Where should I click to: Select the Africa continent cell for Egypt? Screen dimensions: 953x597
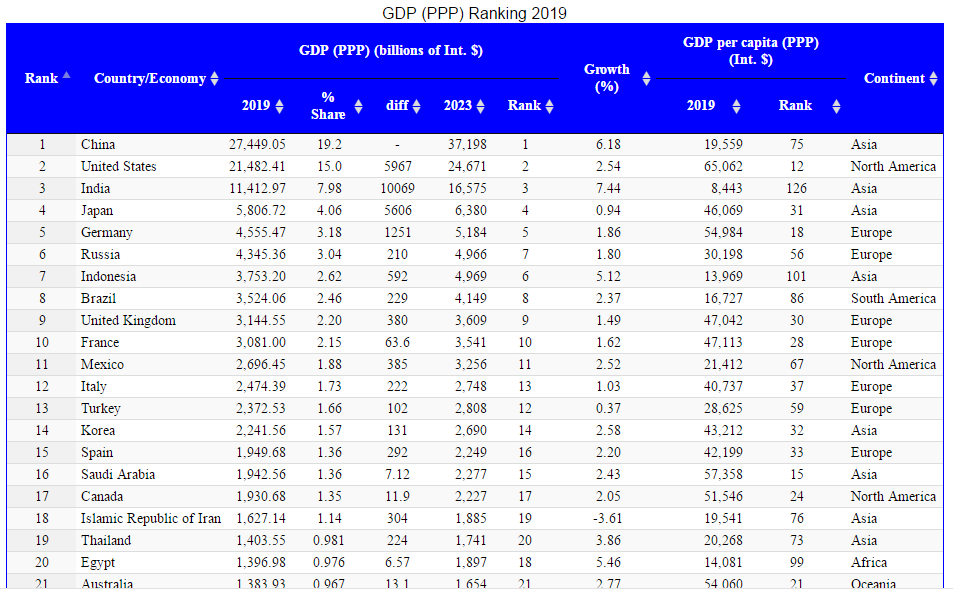(869, 563)
